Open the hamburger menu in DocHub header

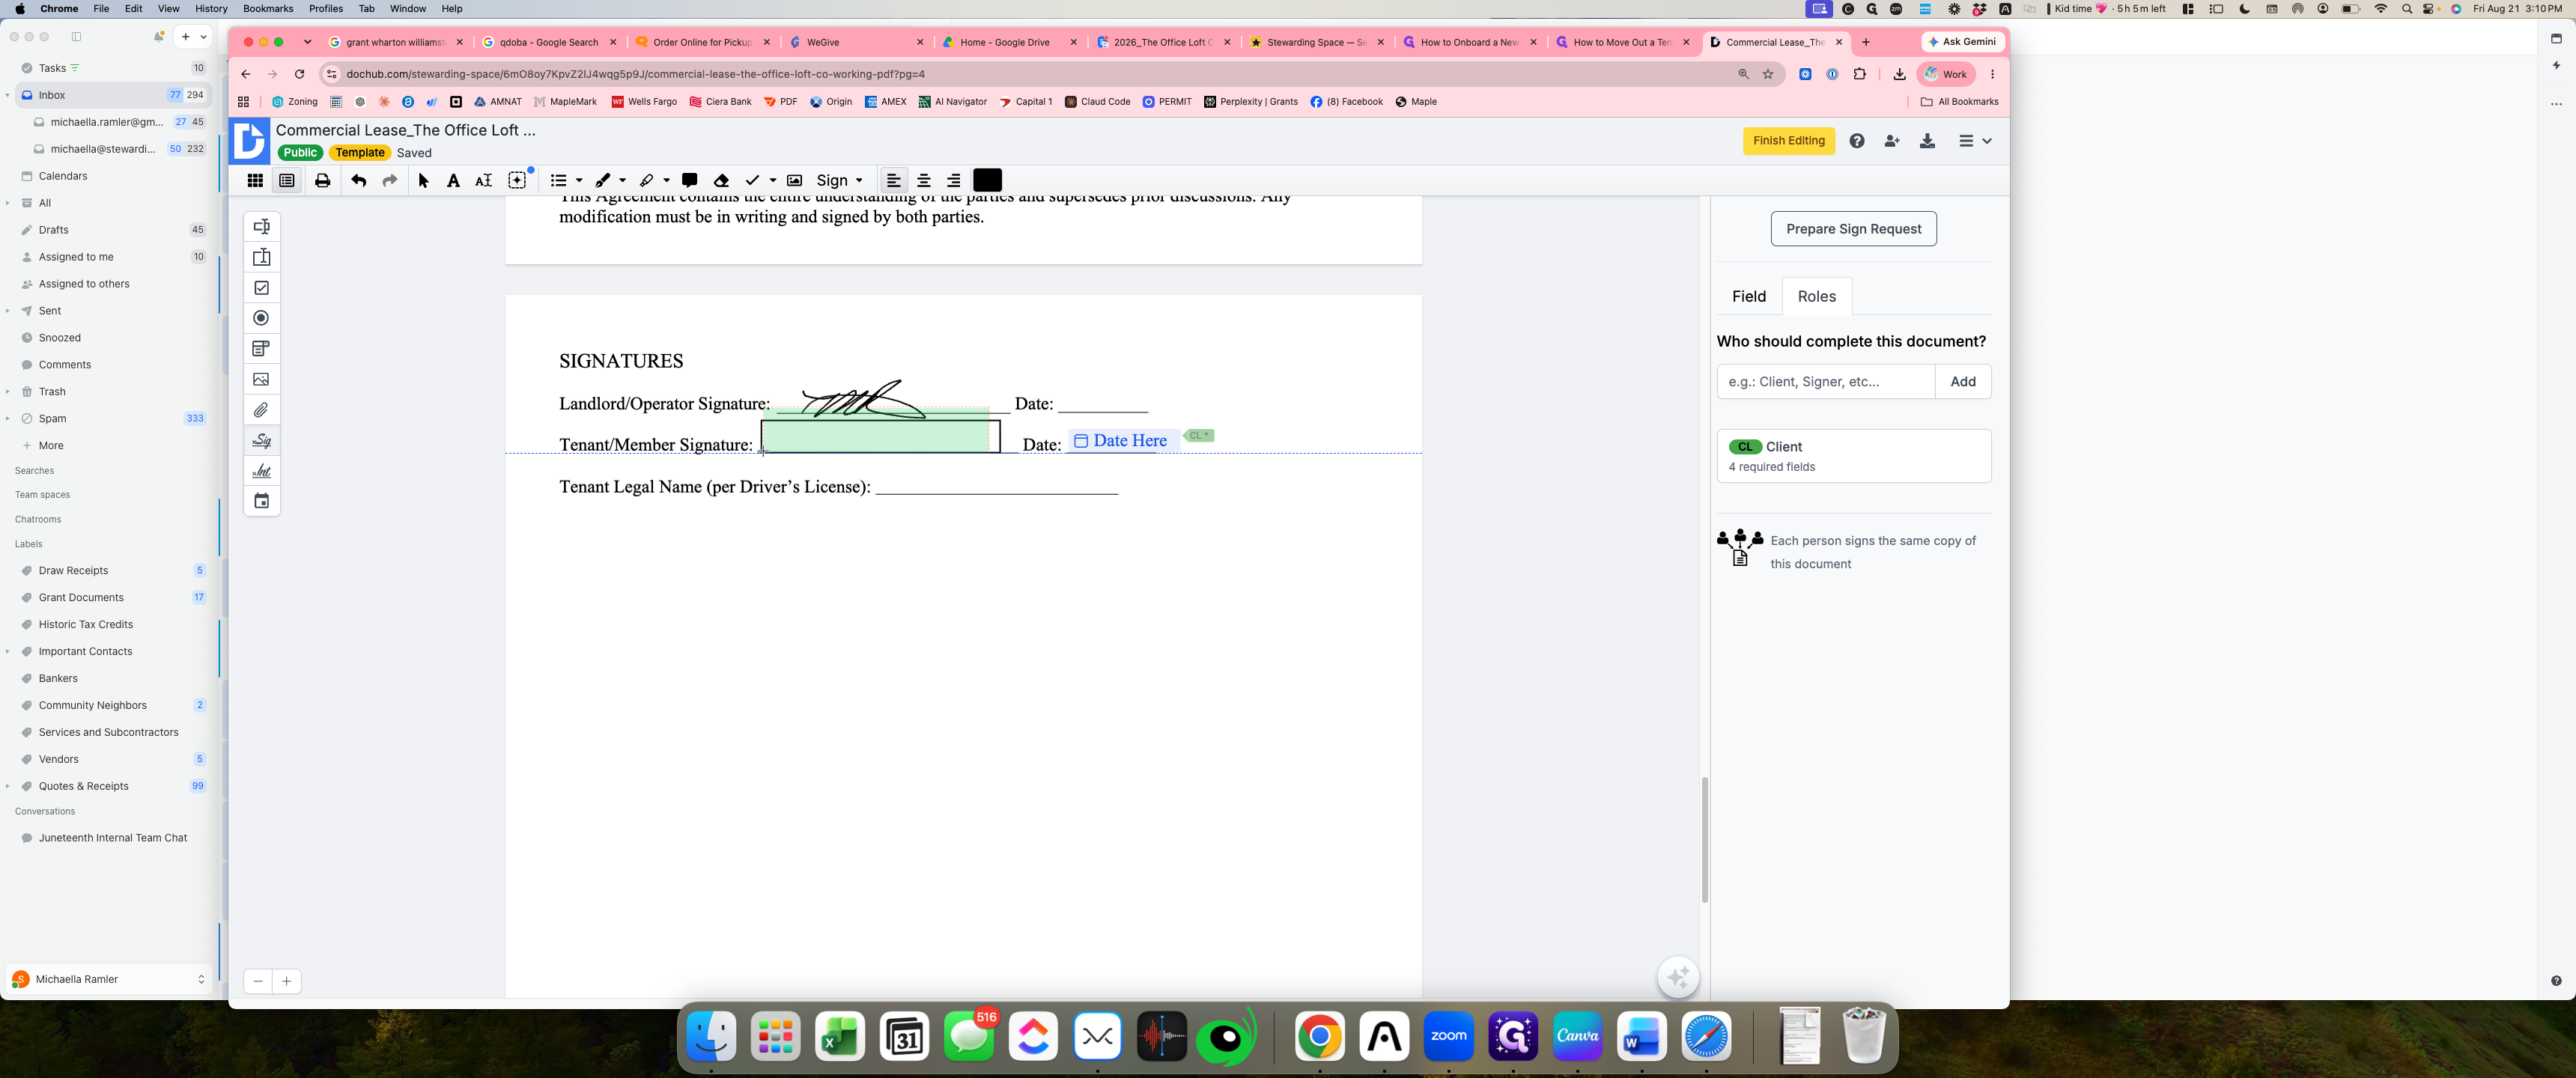(x=1974, y=141)
